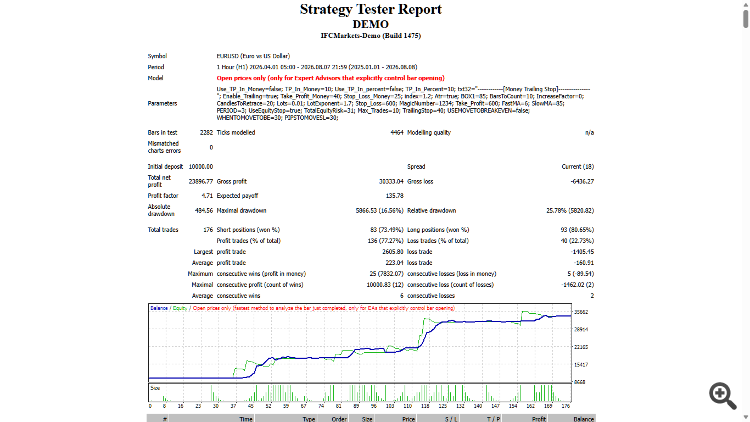The width and height of the screenshot is (750, 422).
Task: Click the Time column header
Action: coord(246,419)
